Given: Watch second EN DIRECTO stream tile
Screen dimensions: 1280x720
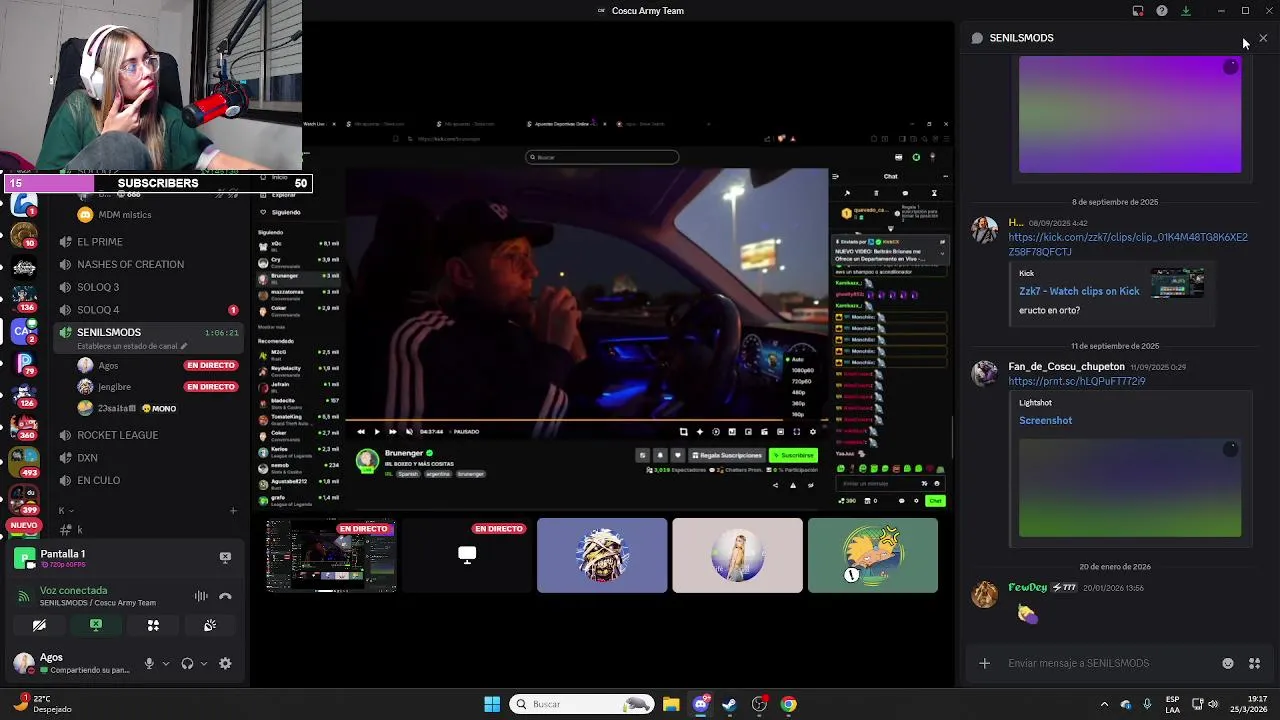Looking at the screenshot, I should (466, 556).
